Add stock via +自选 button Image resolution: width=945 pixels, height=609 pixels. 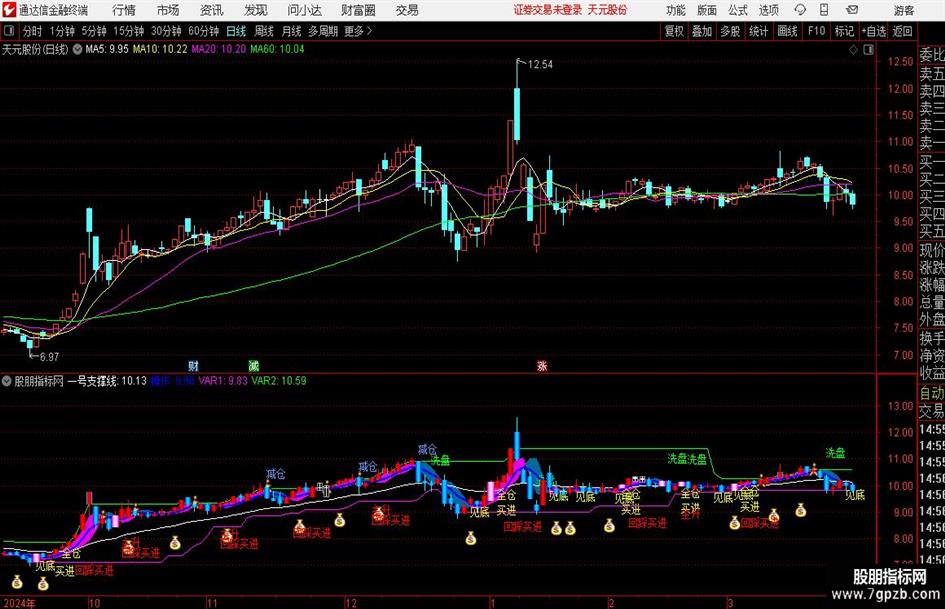click(x=874, y=31)
